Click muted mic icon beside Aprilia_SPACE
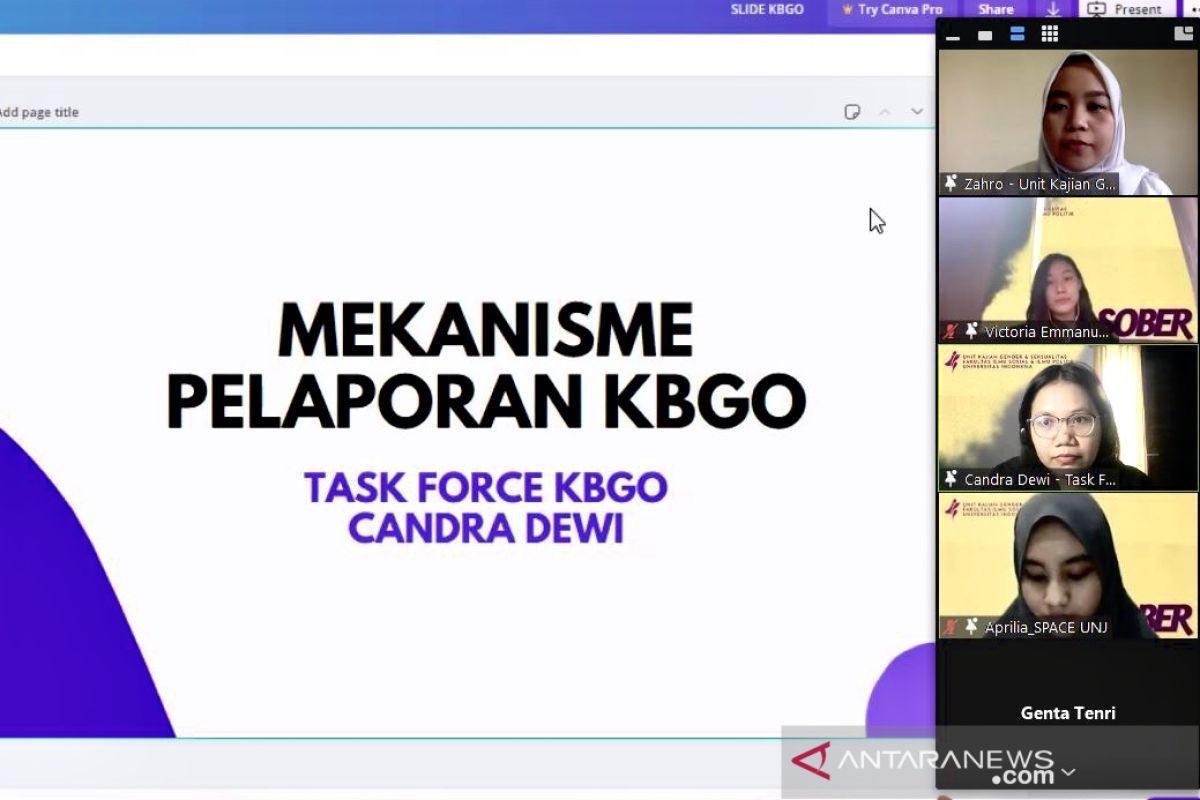This screenshot has width=1200, height=800. 951,627
